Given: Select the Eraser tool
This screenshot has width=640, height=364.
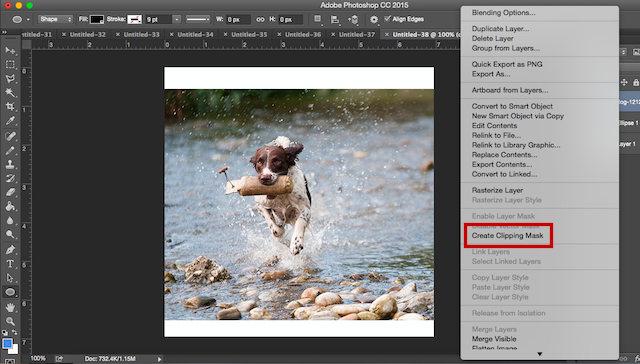Looking at the screenshot, I should (10, 192).
